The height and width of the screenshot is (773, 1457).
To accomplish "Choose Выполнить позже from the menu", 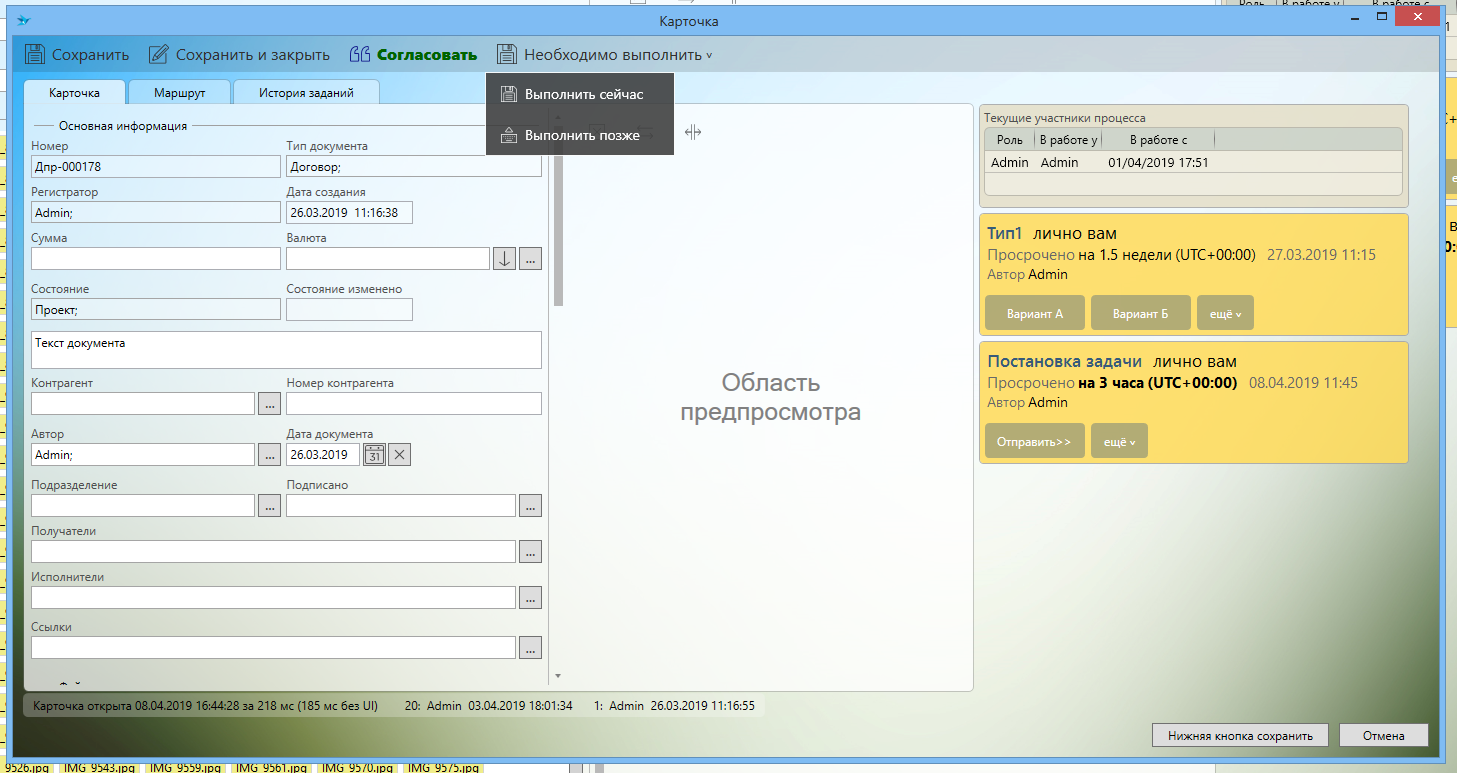I will [x=582, y=135].
